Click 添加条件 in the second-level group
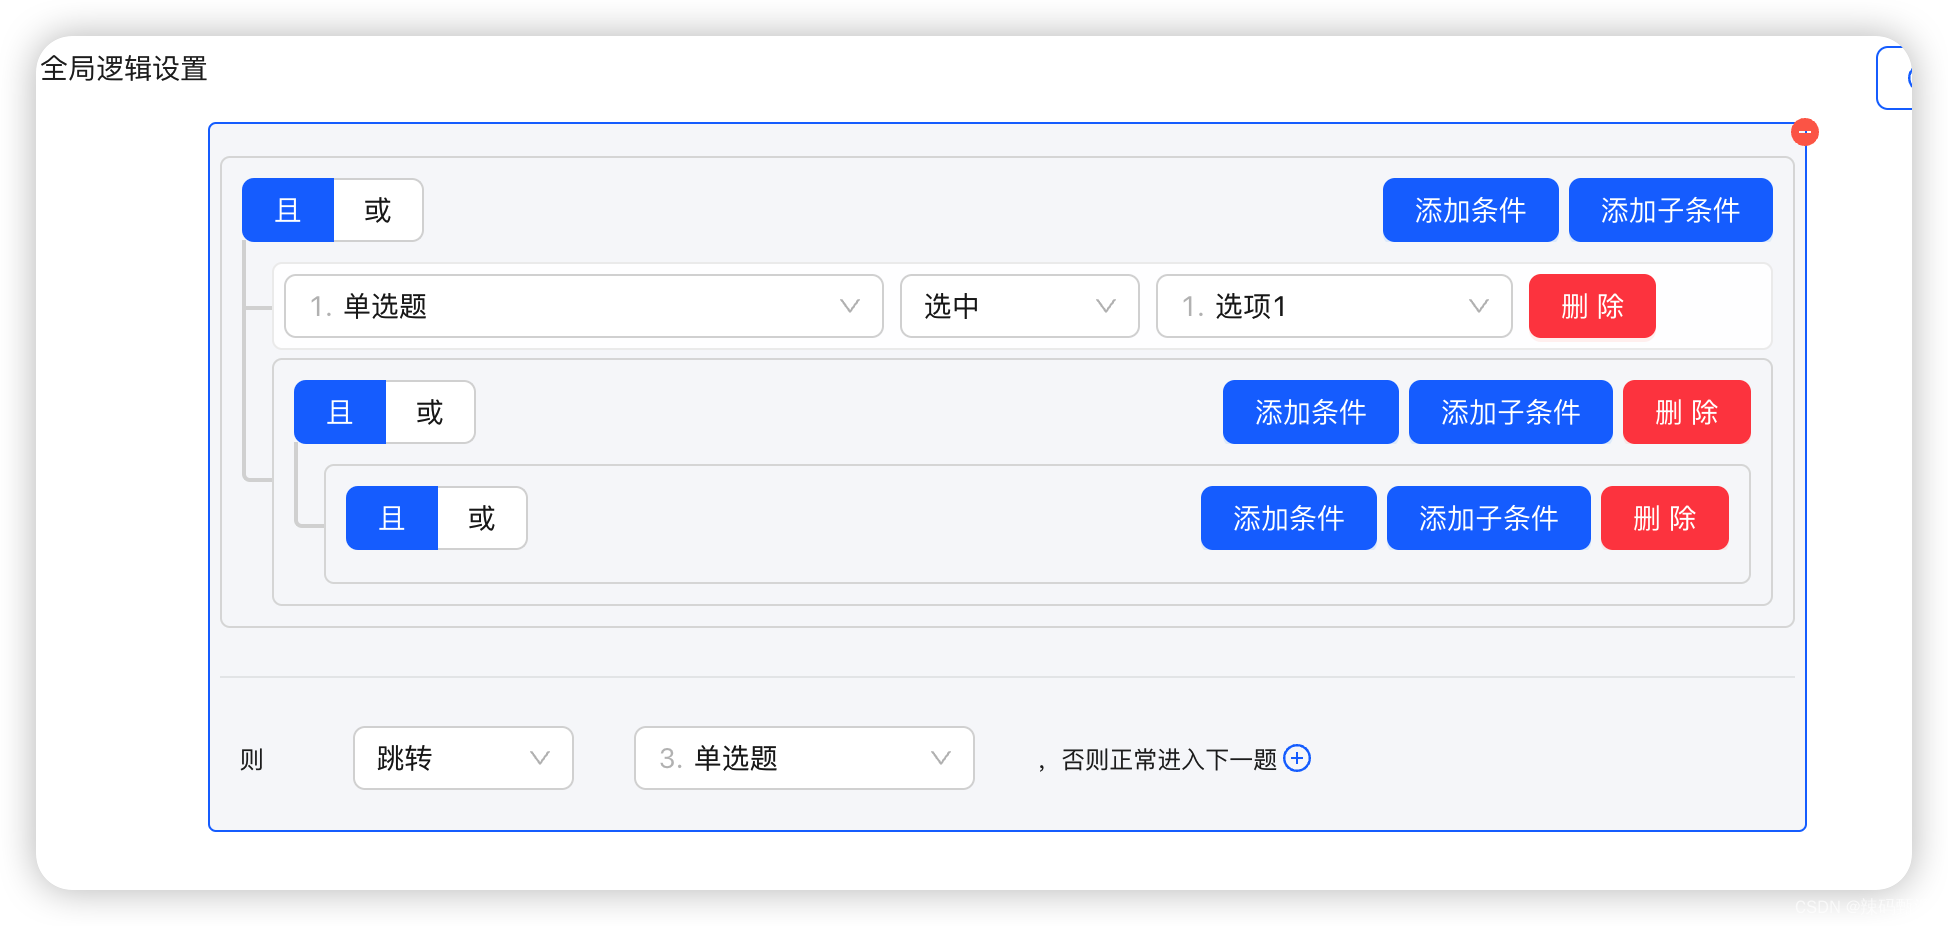The width and height of the screenshot is (1948, 926). [1310, 412]
